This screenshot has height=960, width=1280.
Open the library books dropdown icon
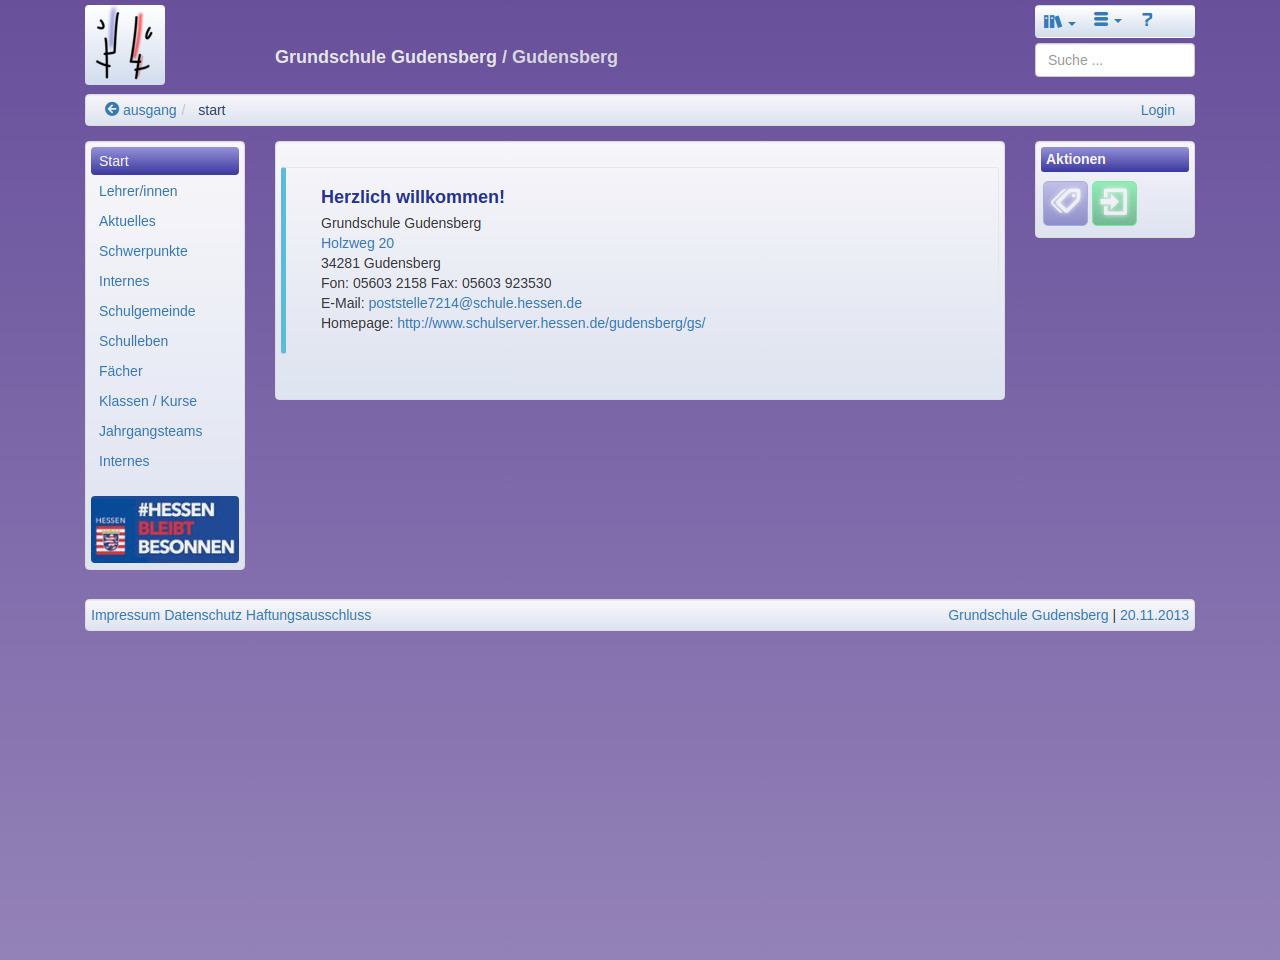[x=1058, y=21]
